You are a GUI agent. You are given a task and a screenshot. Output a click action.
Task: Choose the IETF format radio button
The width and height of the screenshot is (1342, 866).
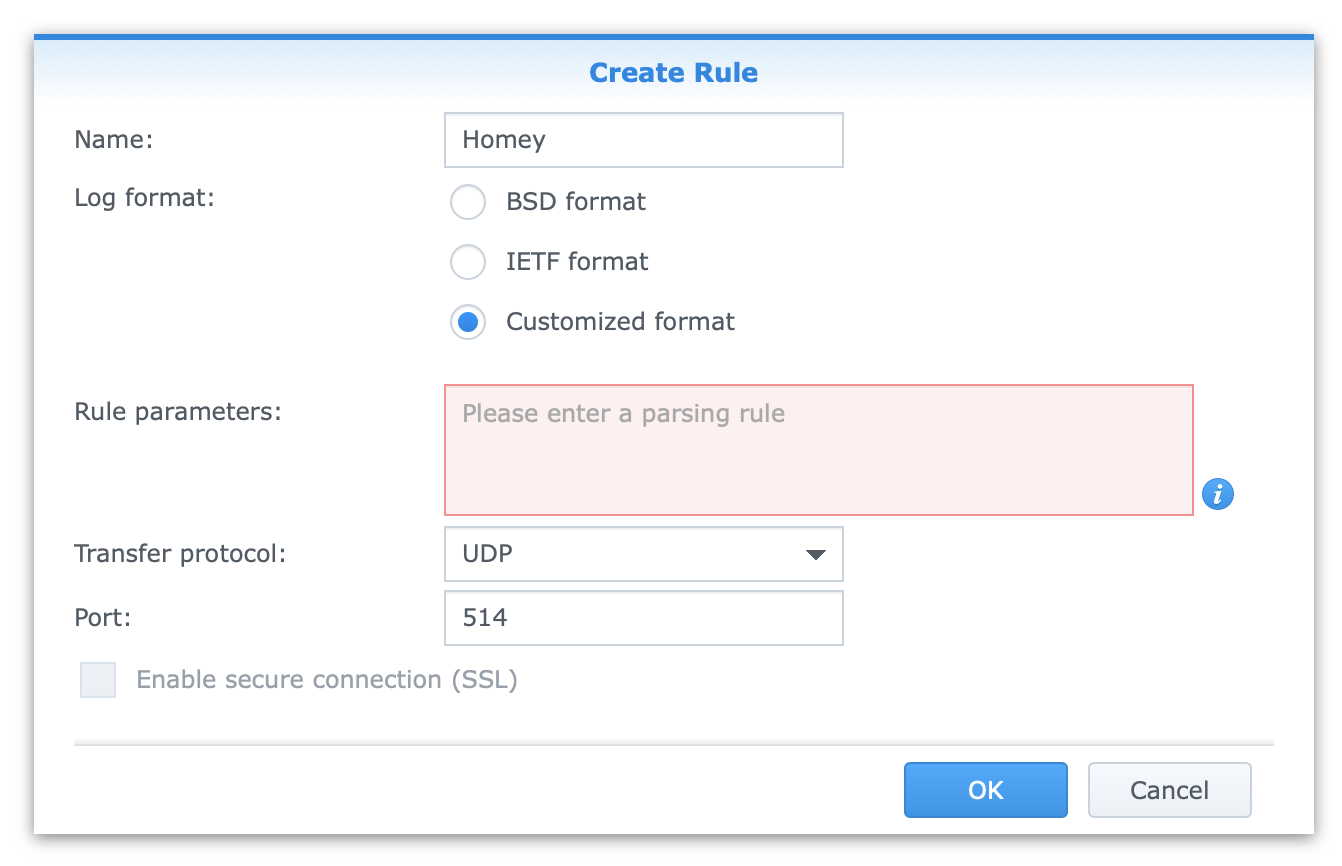(x=468, y=262)
